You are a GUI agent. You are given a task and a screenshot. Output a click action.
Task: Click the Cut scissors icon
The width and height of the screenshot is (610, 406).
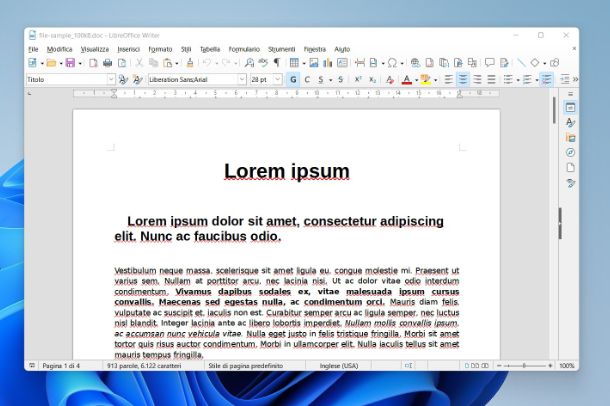(139, 63)
